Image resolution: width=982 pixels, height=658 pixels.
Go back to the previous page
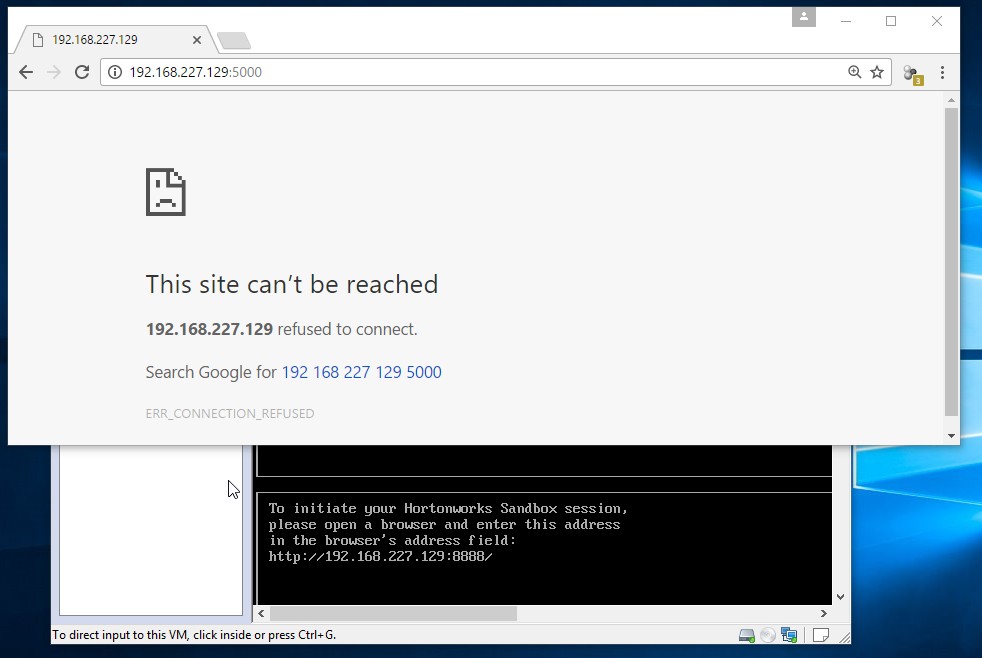tap(26, 72)
